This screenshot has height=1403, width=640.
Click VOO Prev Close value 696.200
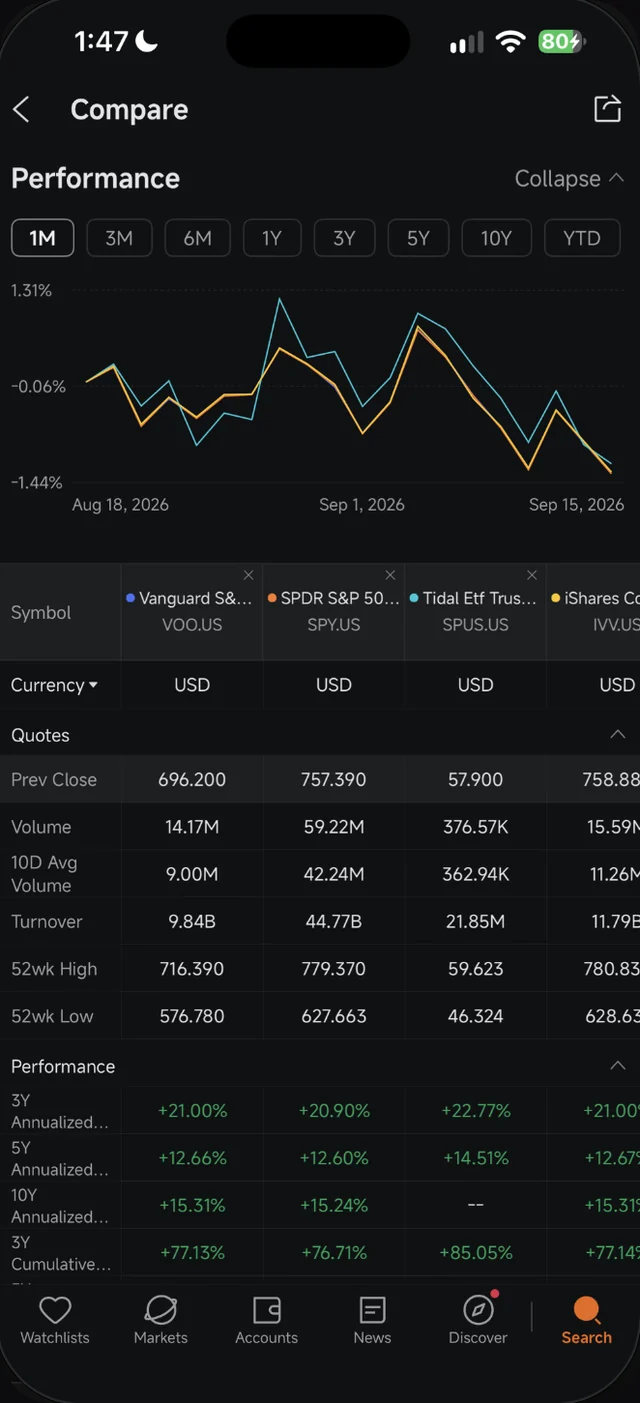point(192,780)
